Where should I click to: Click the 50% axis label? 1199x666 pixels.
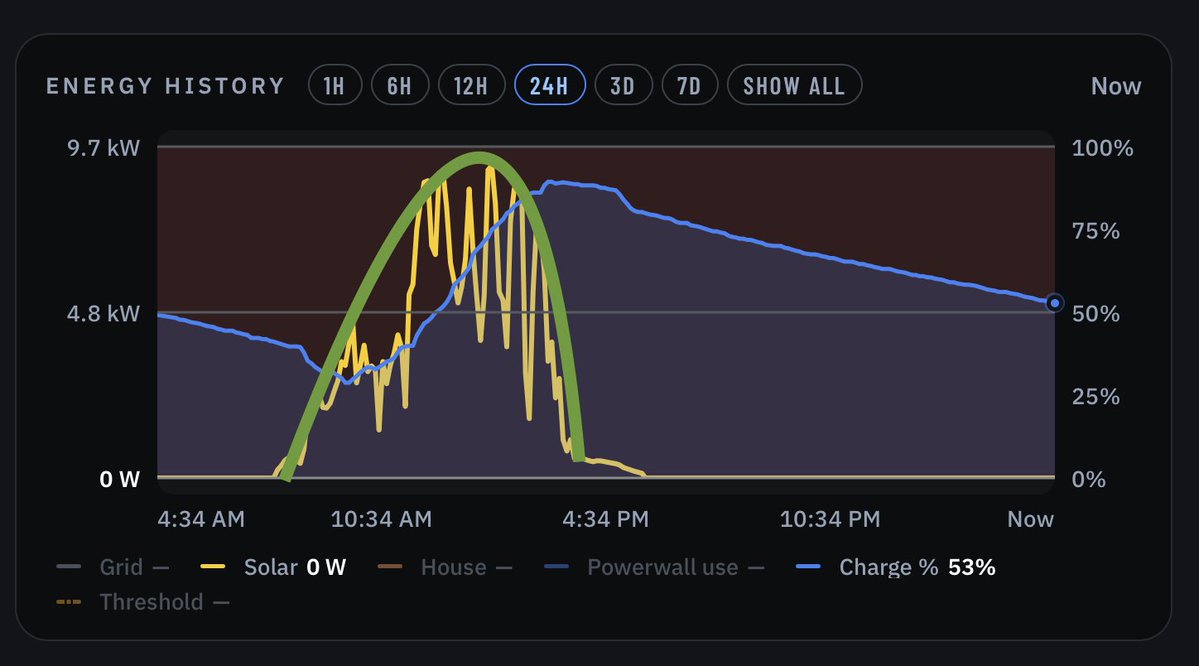click(1096, 314)
